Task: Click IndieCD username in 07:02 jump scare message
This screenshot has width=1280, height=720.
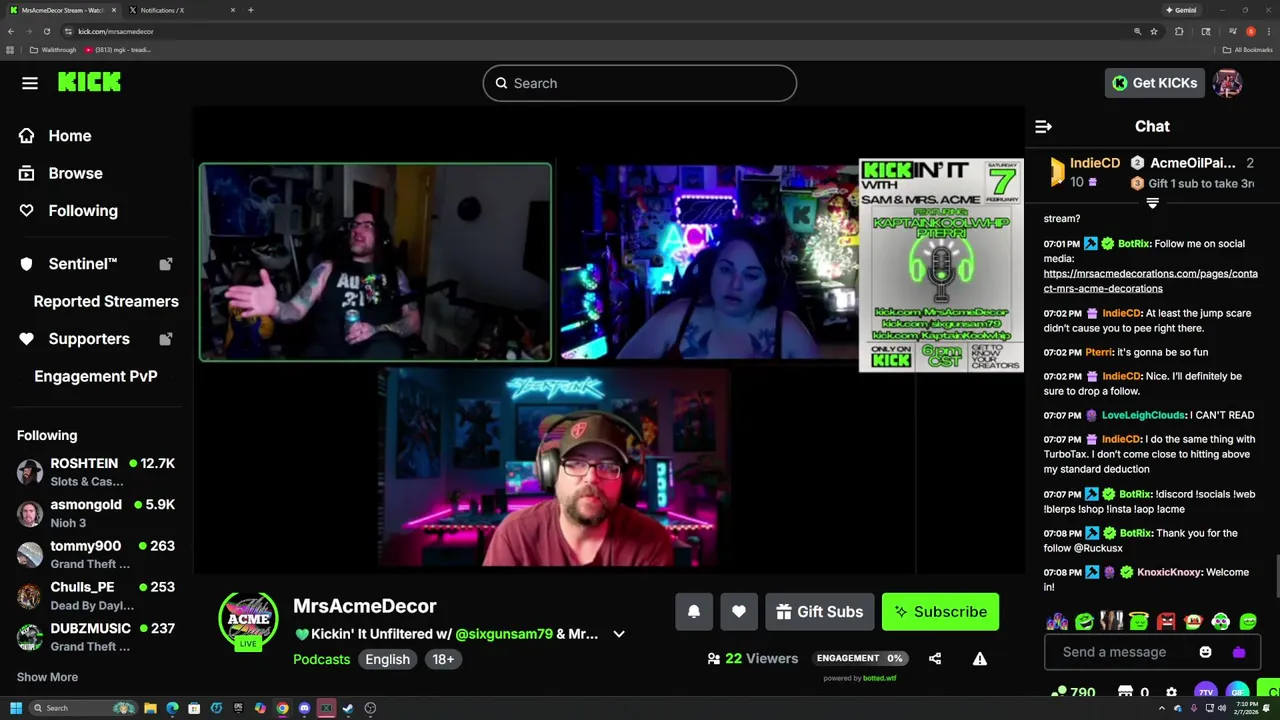Action: [x=1120, y=313]
